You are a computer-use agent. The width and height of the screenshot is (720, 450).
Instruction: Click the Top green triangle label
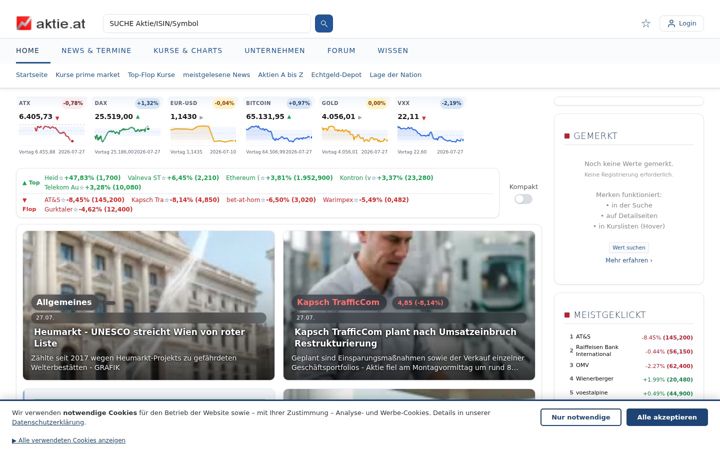coord(31,182)
